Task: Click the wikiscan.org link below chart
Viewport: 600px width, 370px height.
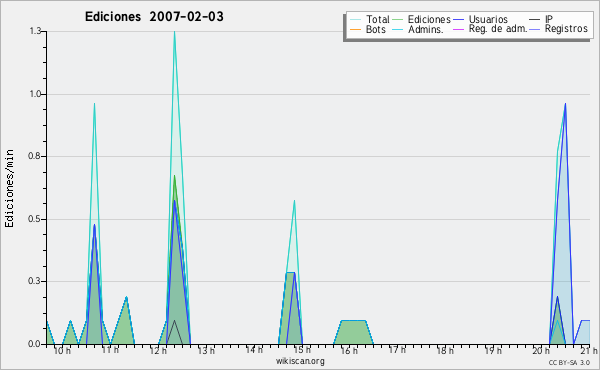Action: (x=300, y=361)
